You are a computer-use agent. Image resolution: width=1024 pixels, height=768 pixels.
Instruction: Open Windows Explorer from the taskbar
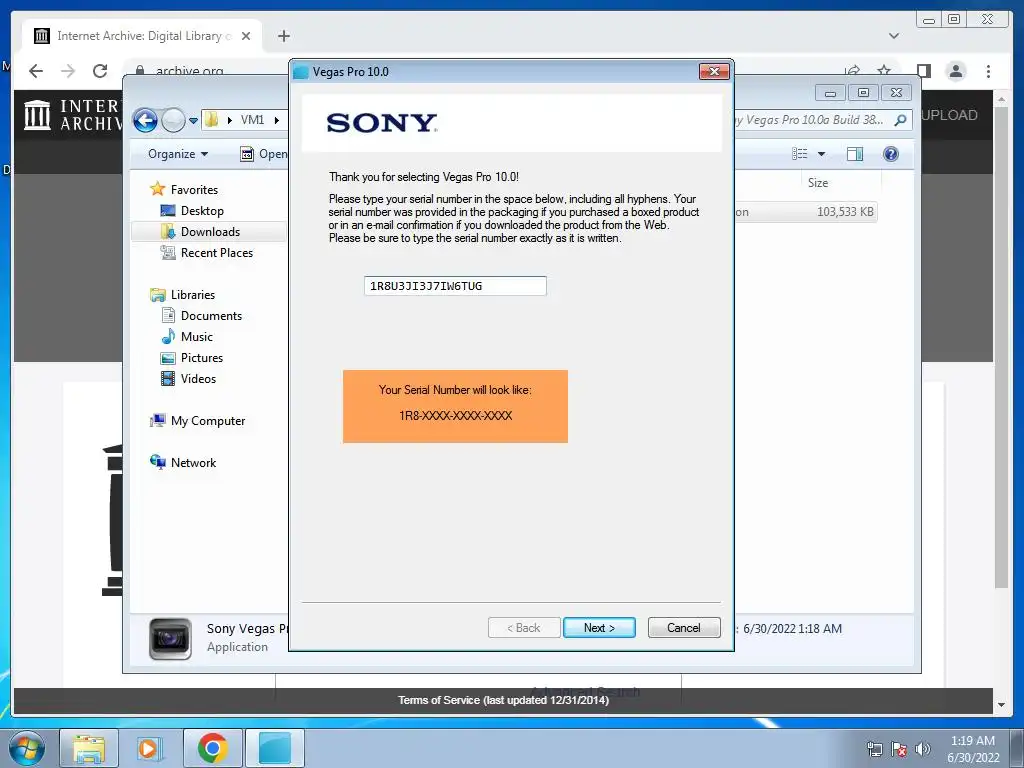coord(89,748)
